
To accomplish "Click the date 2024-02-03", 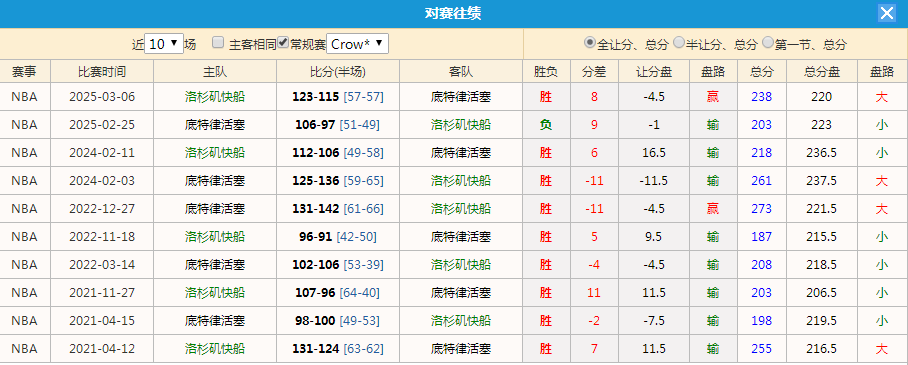I will coord(102,181).
